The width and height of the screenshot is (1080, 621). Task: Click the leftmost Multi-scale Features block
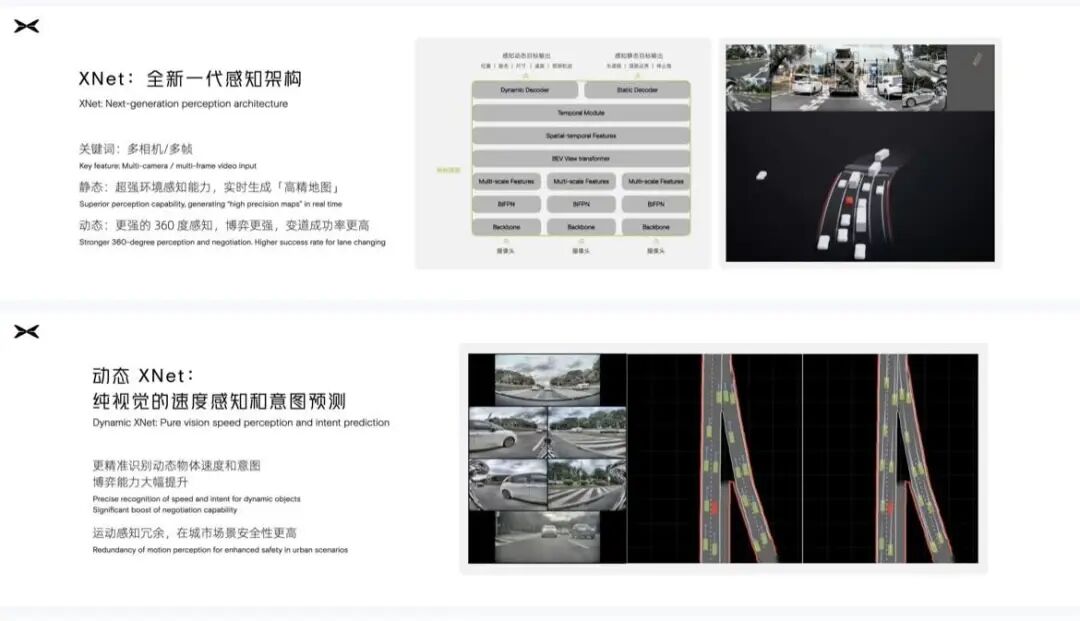(506, 182)
